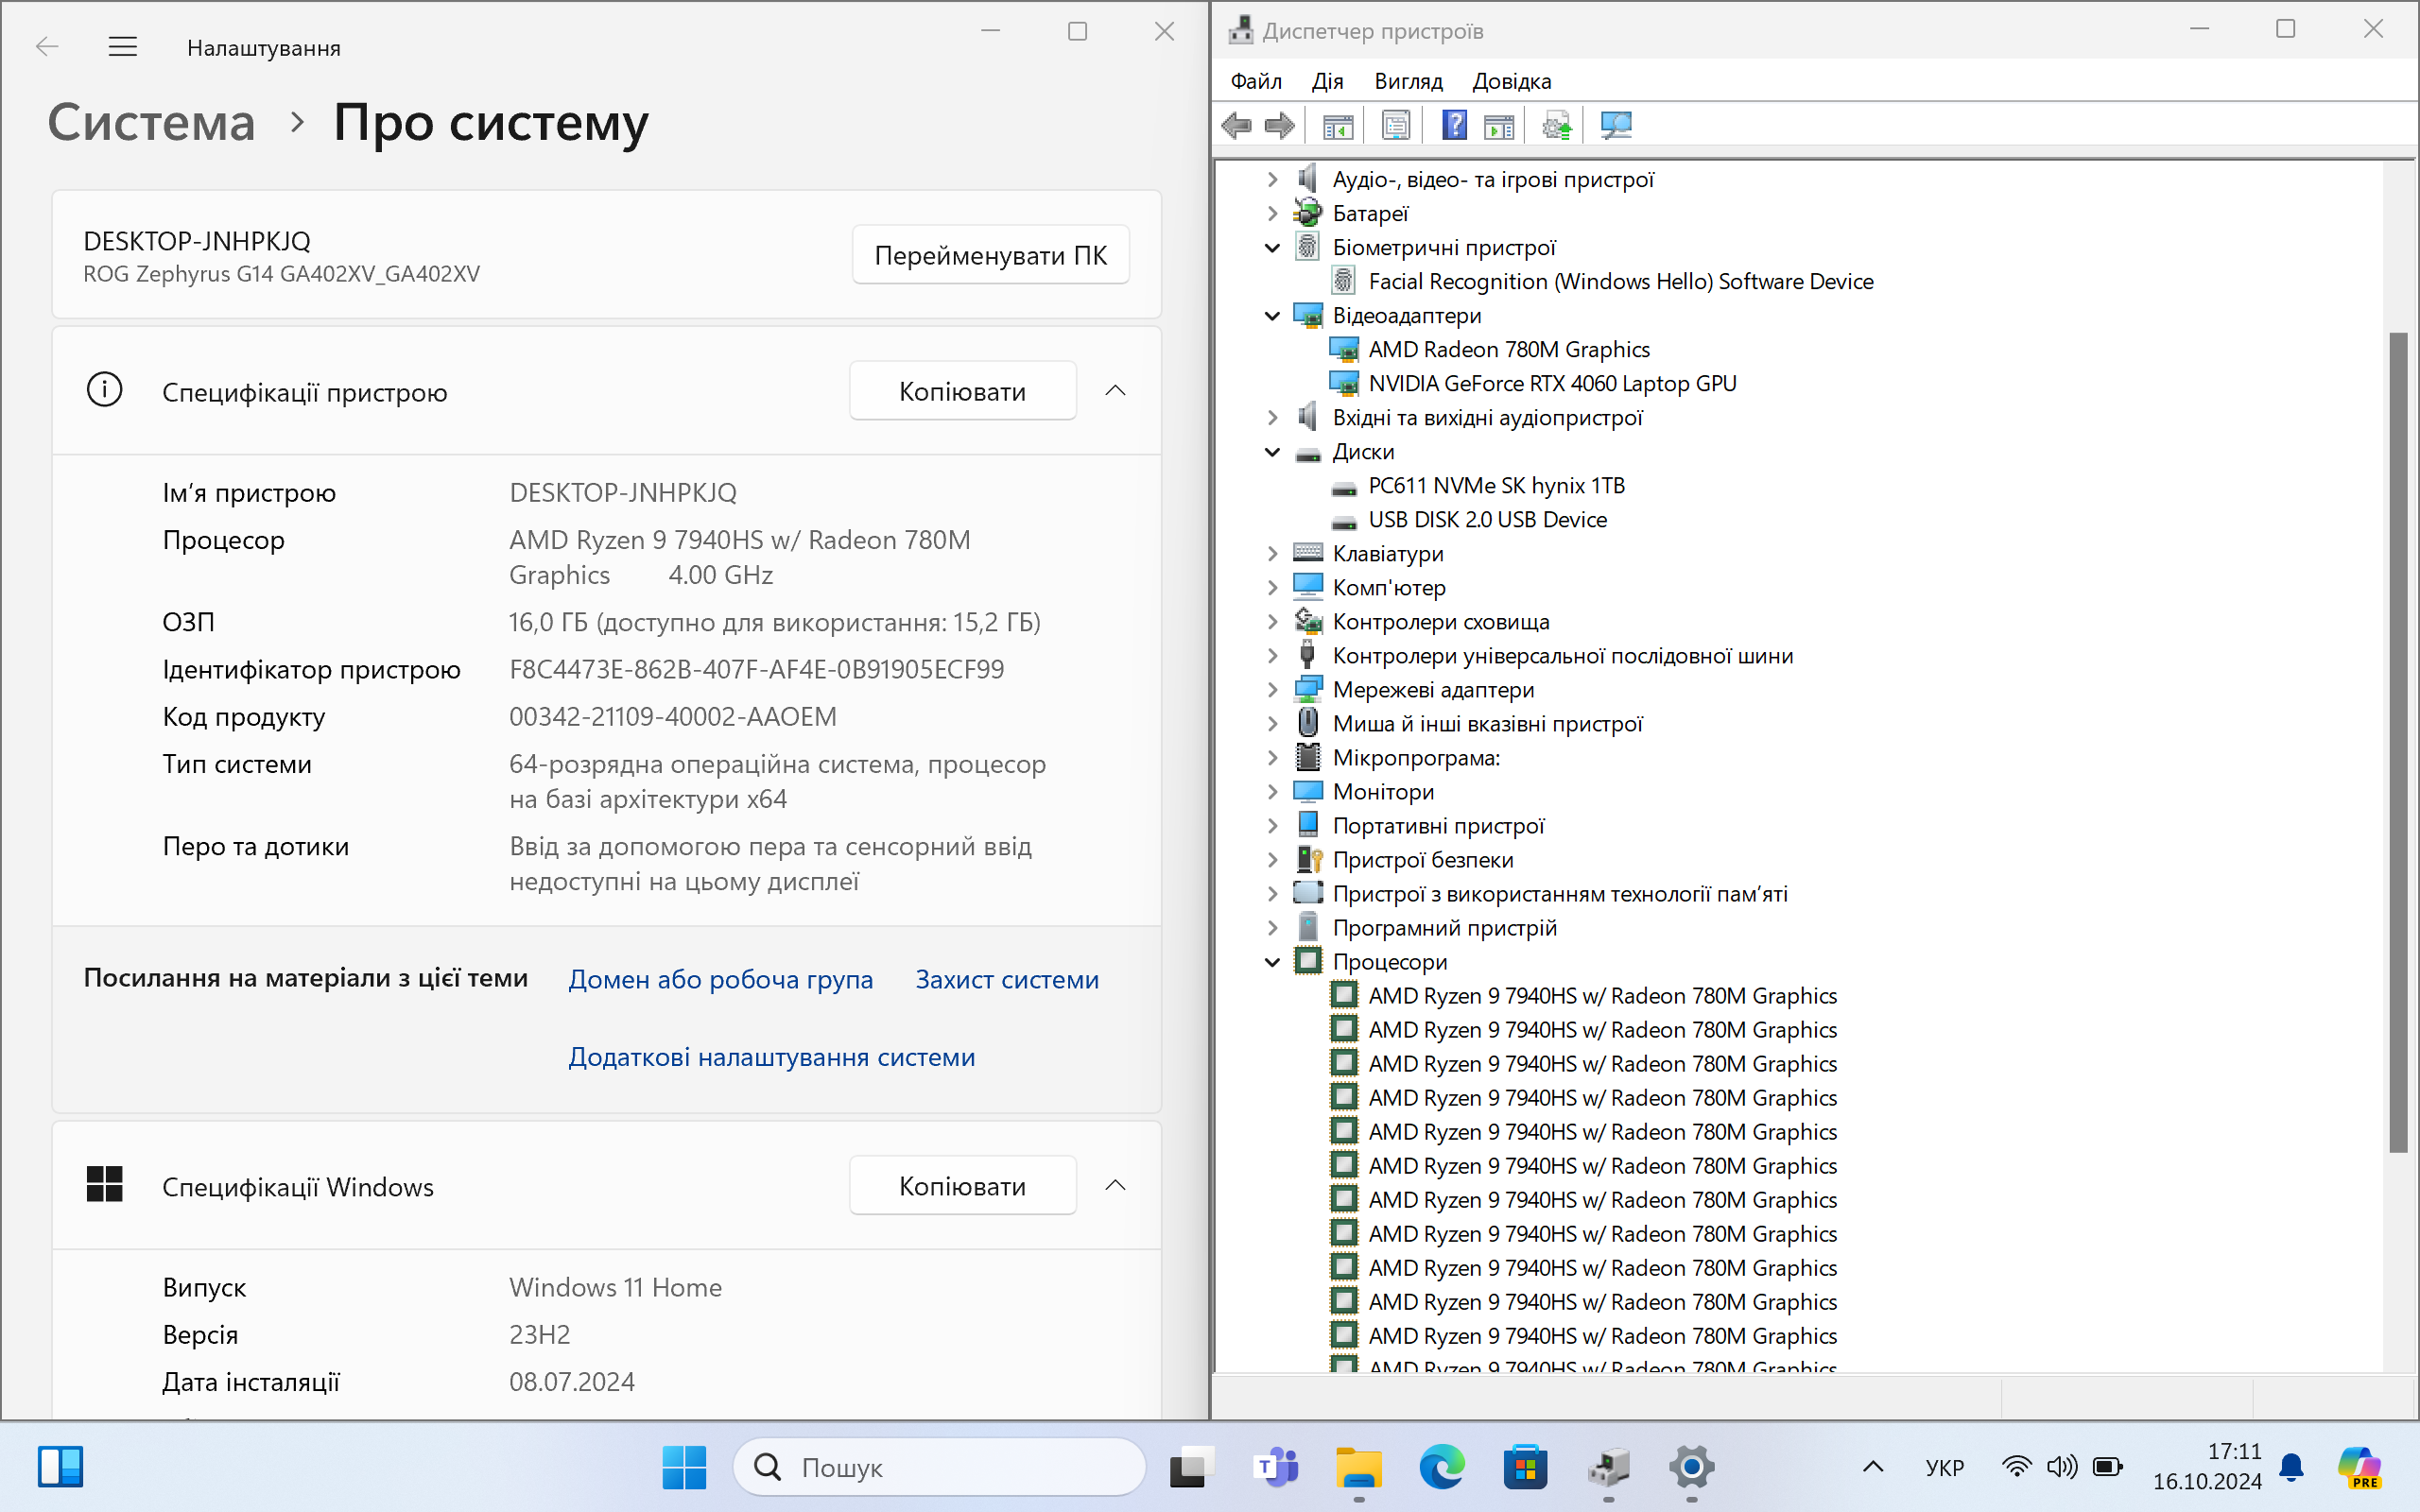Open Widgets from taskbar corner
The width and height of the screenshot is (2420, 1512).
click(60, 1467)
